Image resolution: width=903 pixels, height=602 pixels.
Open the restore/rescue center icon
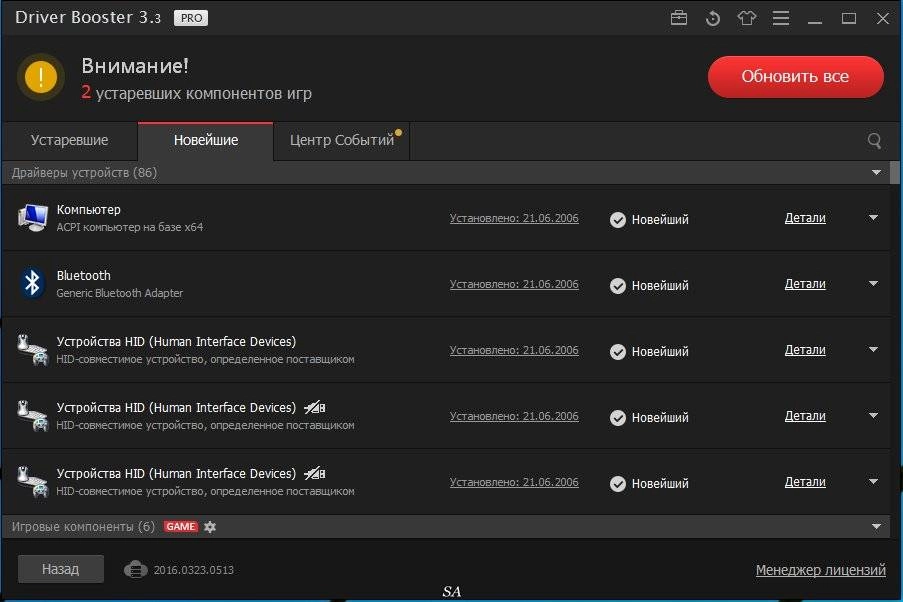(x=713, y=18)
